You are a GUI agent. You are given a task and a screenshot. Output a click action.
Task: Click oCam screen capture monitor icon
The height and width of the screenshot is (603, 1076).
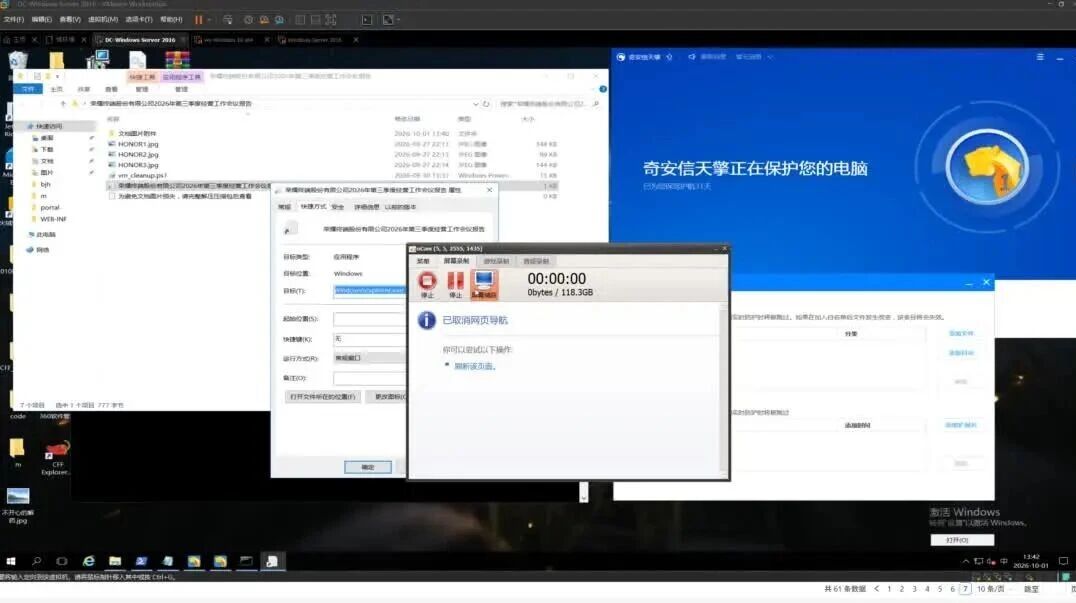coord(484,284)
